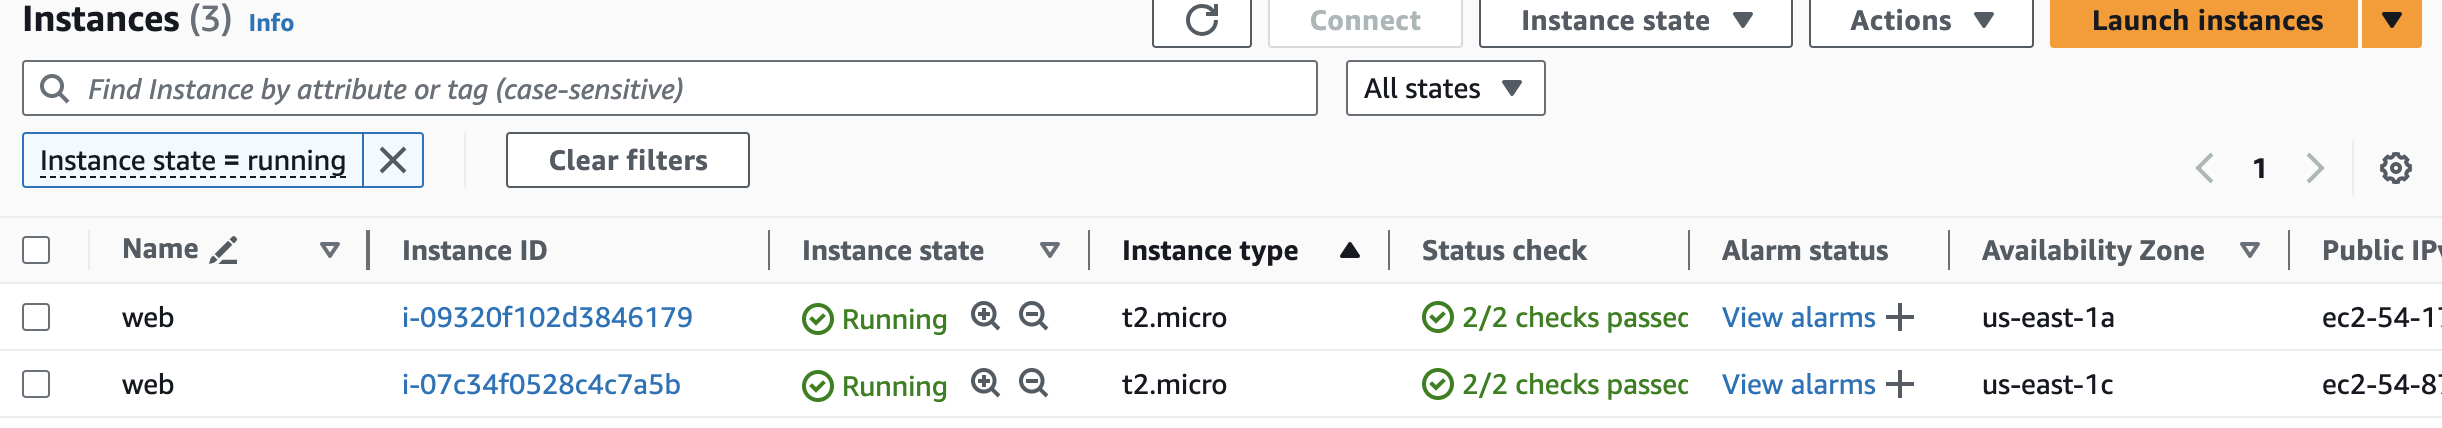
Task: Click zoom-out icon for instance i-09320f102d3846179
Action: tap(1033, 317)
